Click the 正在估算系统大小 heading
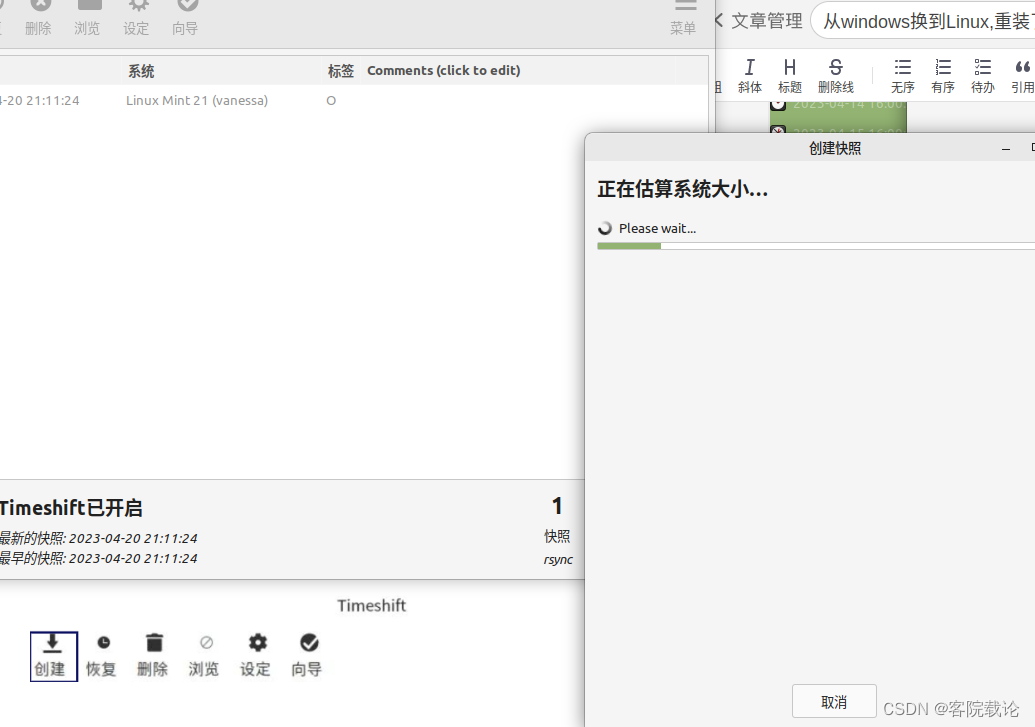Screen dimensions: 1035x727 click(683, 190)
